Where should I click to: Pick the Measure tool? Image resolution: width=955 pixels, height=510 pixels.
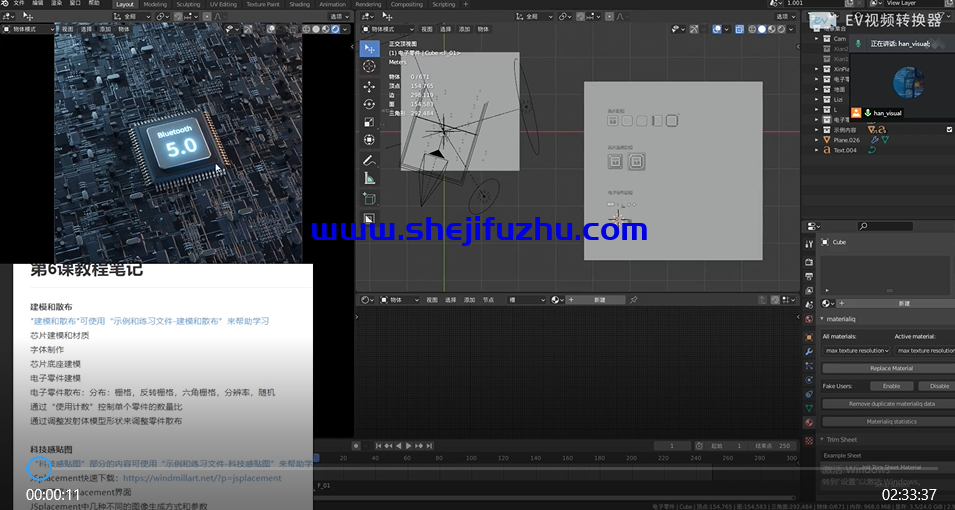coord(369,179)
